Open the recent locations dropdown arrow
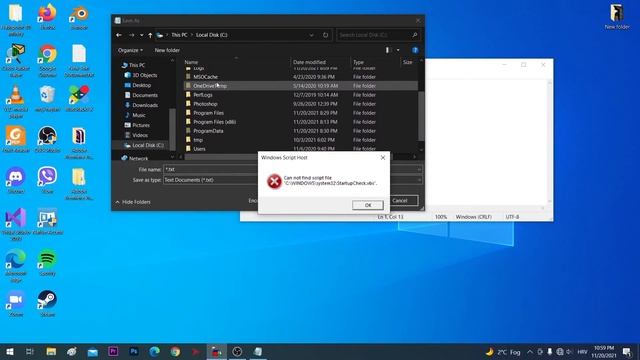 click(141, 35)
